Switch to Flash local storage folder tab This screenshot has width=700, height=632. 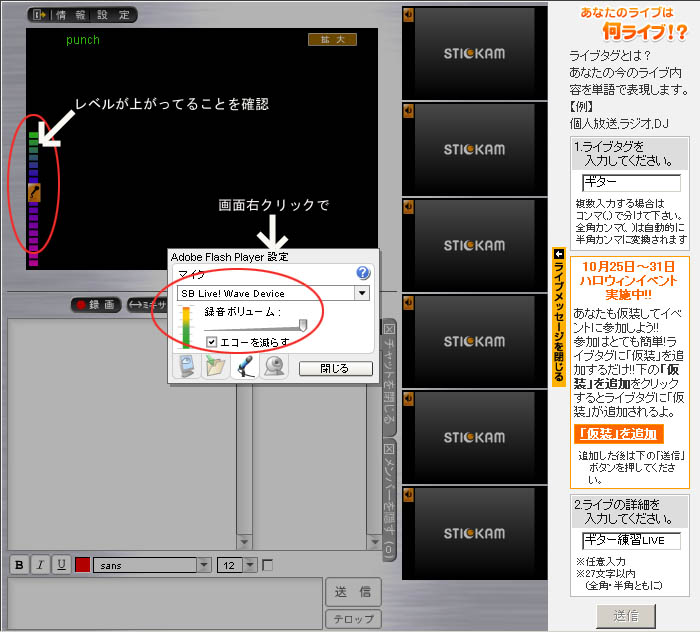(x=216, y=366)
